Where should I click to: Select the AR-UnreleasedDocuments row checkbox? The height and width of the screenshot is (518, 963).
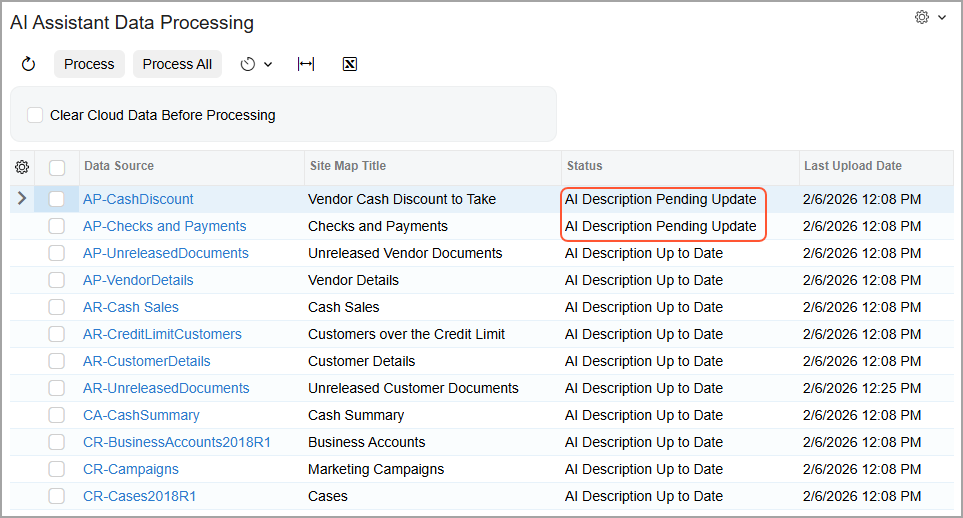pos(57,388)
